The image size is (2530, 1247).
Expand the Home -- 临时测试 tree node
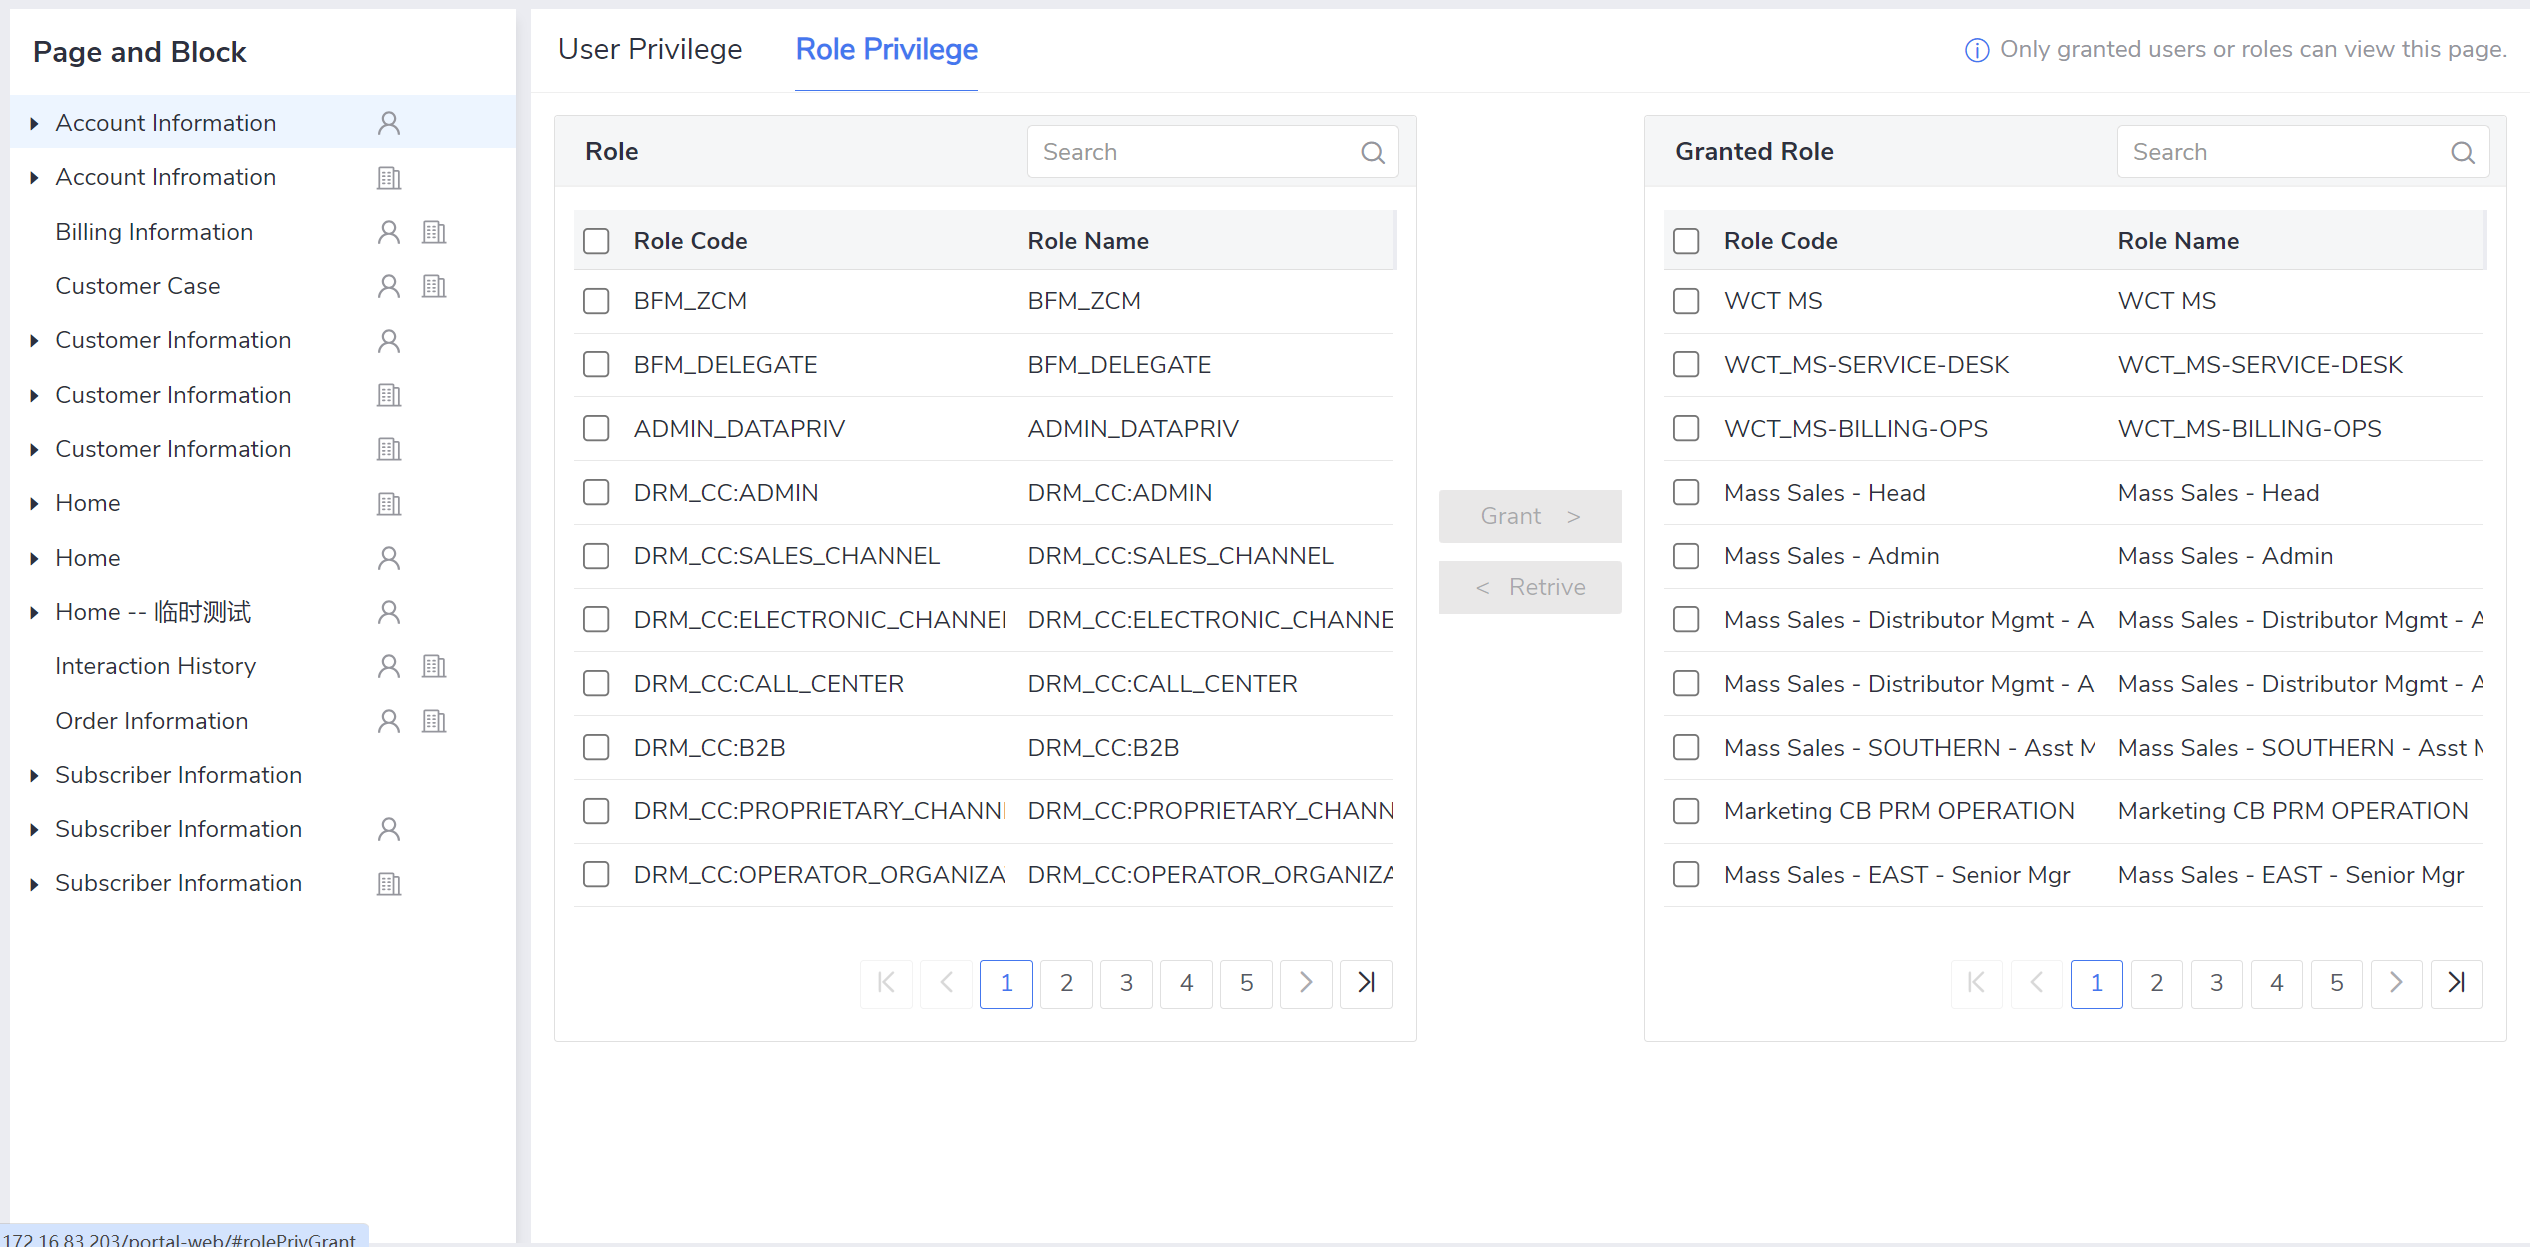click(x=34, y=612)
